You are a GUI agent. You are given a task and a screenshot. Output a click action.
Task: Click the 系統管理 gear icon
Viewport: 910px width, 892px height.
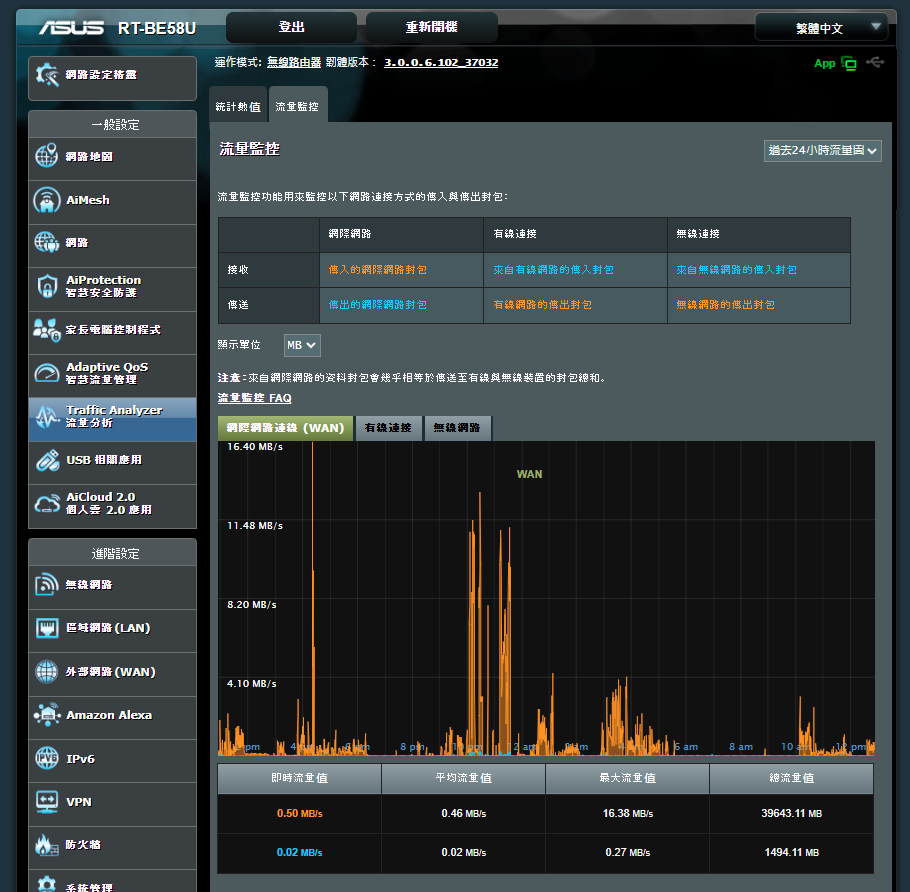[46, 884]
